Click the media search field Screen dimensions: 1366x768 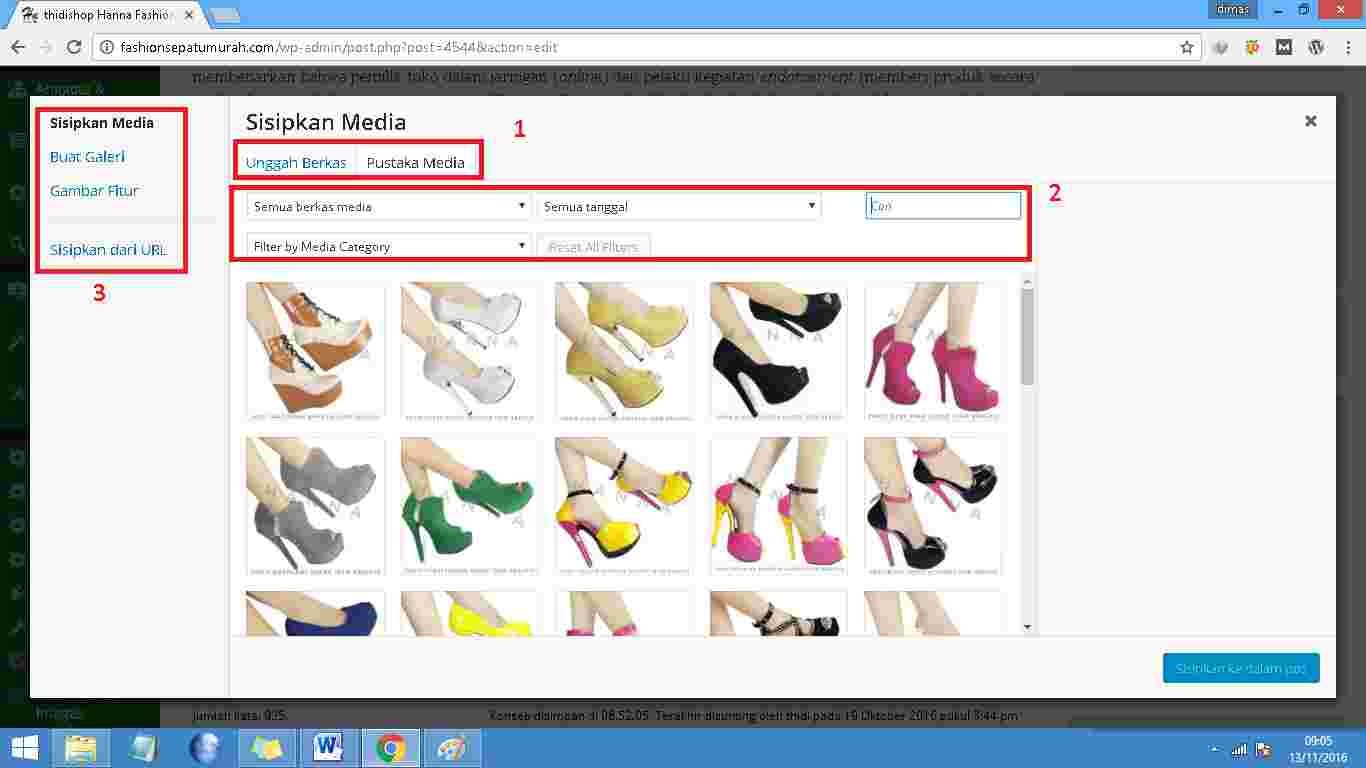tap(942, 206)
